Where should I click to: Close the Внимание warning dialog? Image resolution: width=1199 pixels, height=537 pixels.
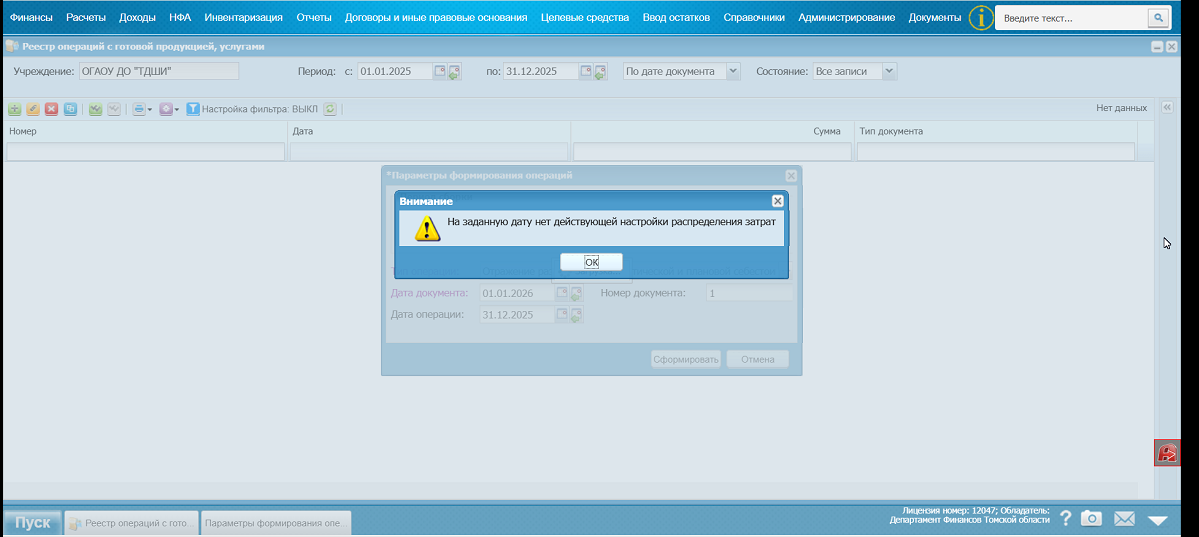[x=777, y=201]
